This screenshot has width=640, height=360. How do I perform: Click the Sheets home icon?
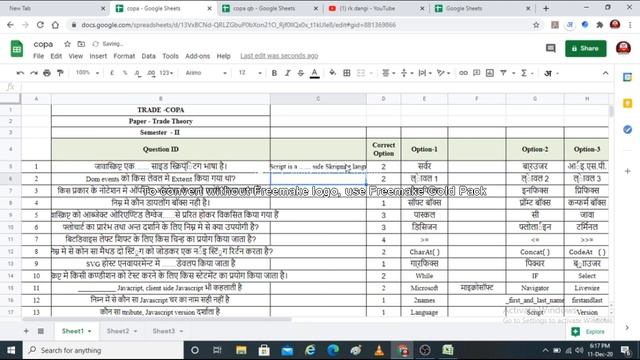[17, 49]
